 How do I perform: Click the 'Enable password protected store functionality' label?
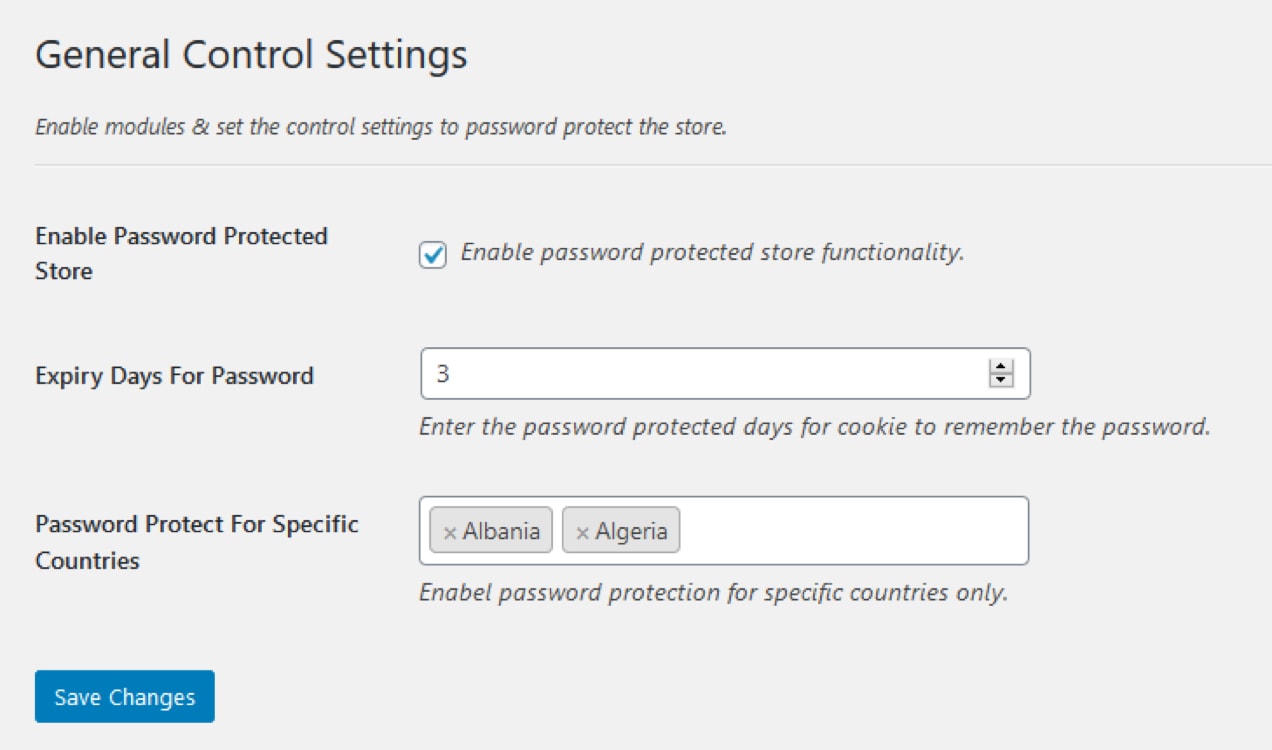tap(711, 253)
